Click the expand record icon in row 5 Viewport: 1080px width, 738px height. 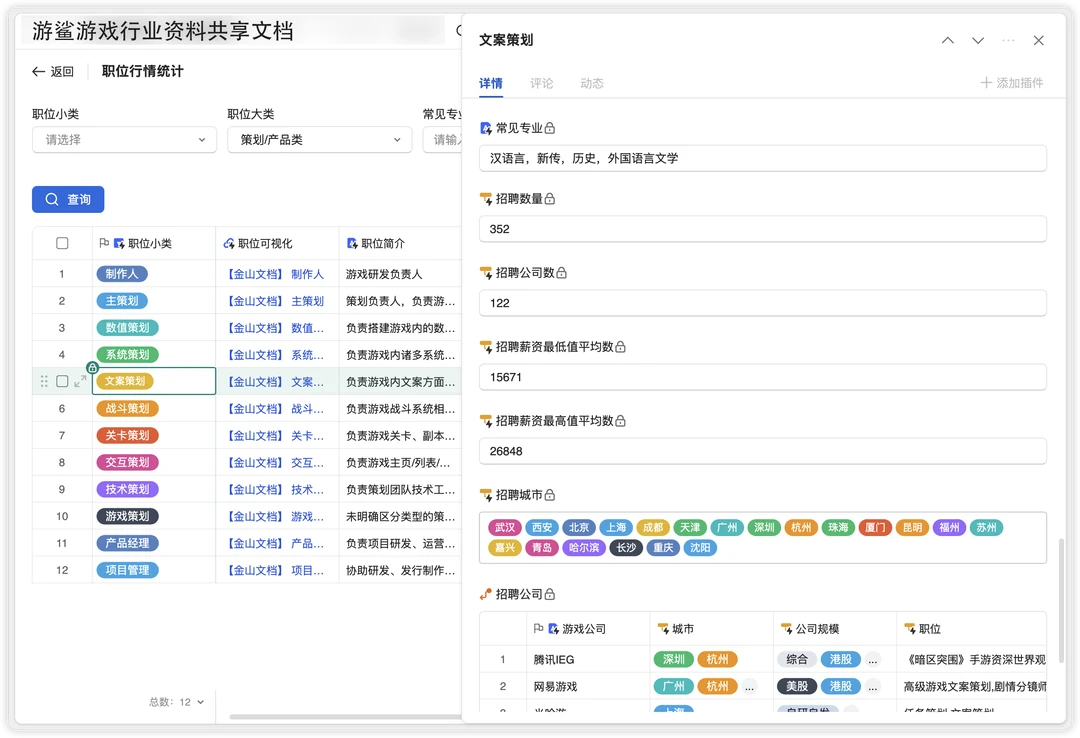[80, 381]
